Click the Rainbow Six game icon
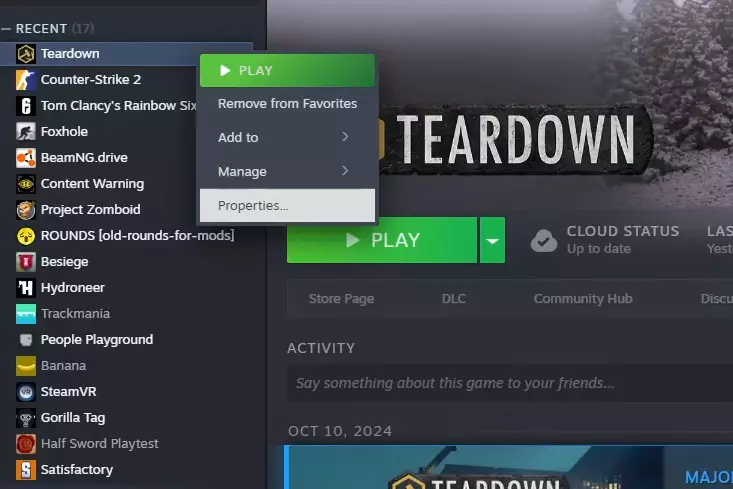This screenshot has width=733, height=489. (26, 106)
